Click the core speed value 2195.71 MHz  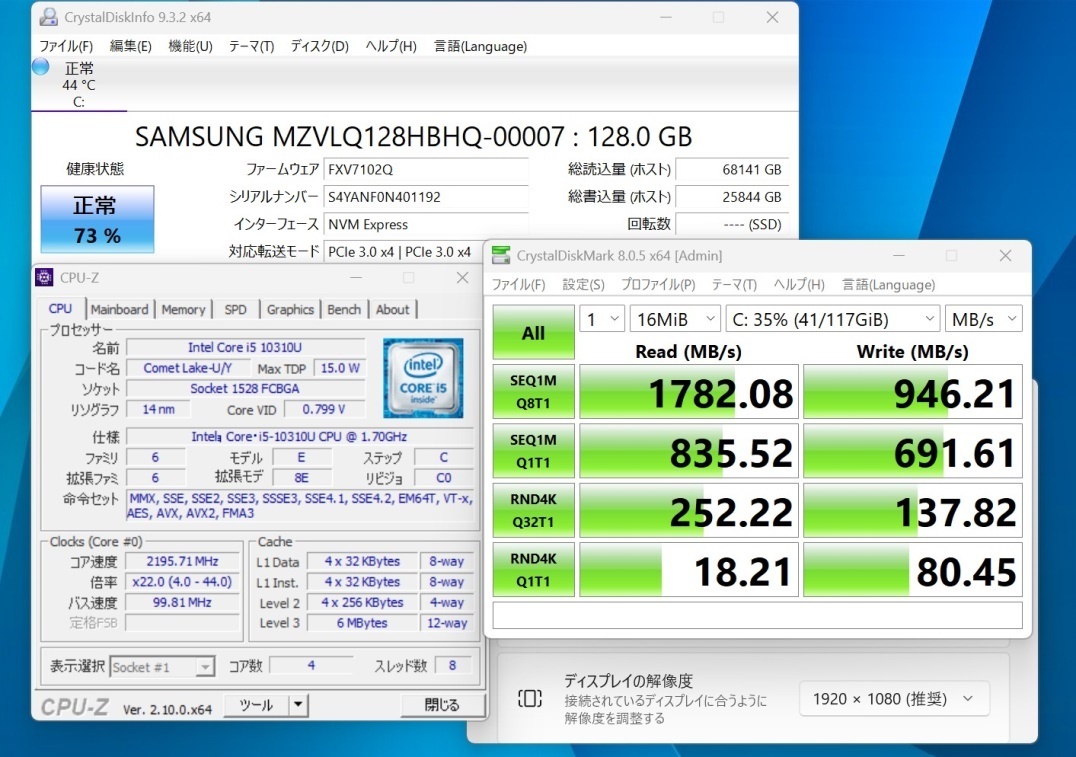(183, 561)
